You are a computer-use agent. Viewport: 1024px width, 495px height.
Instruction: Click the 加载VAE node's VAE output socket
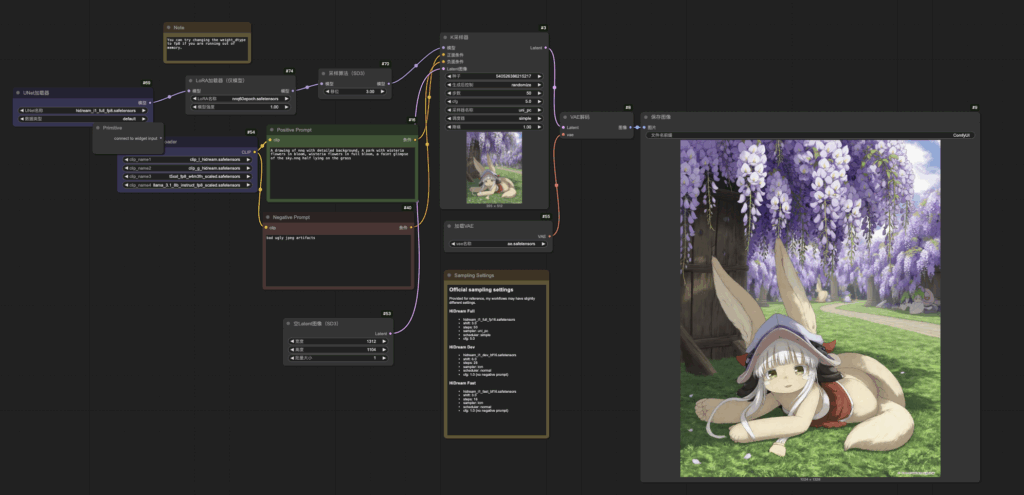(551, 236)
